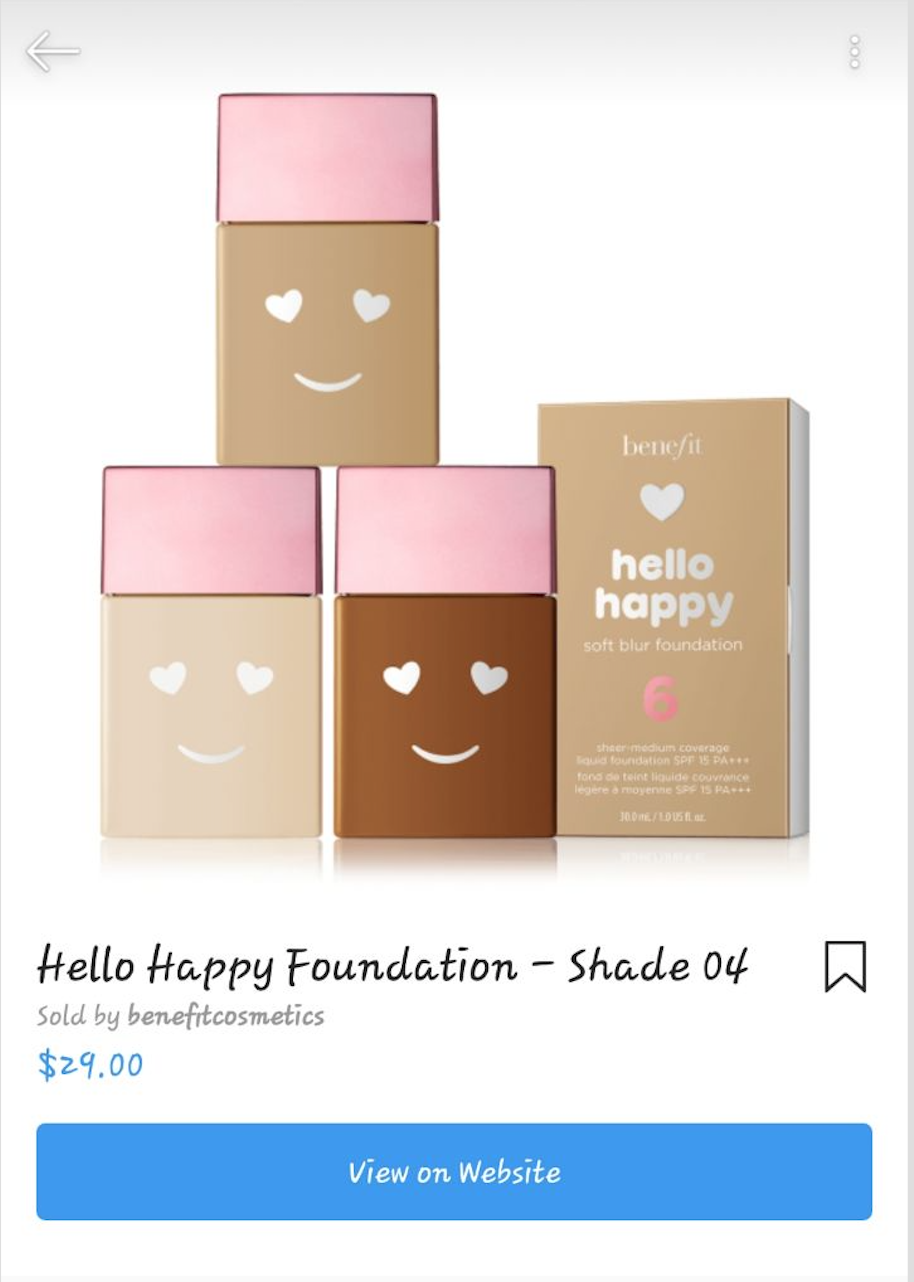Click the benefit logo on the box

662,445
